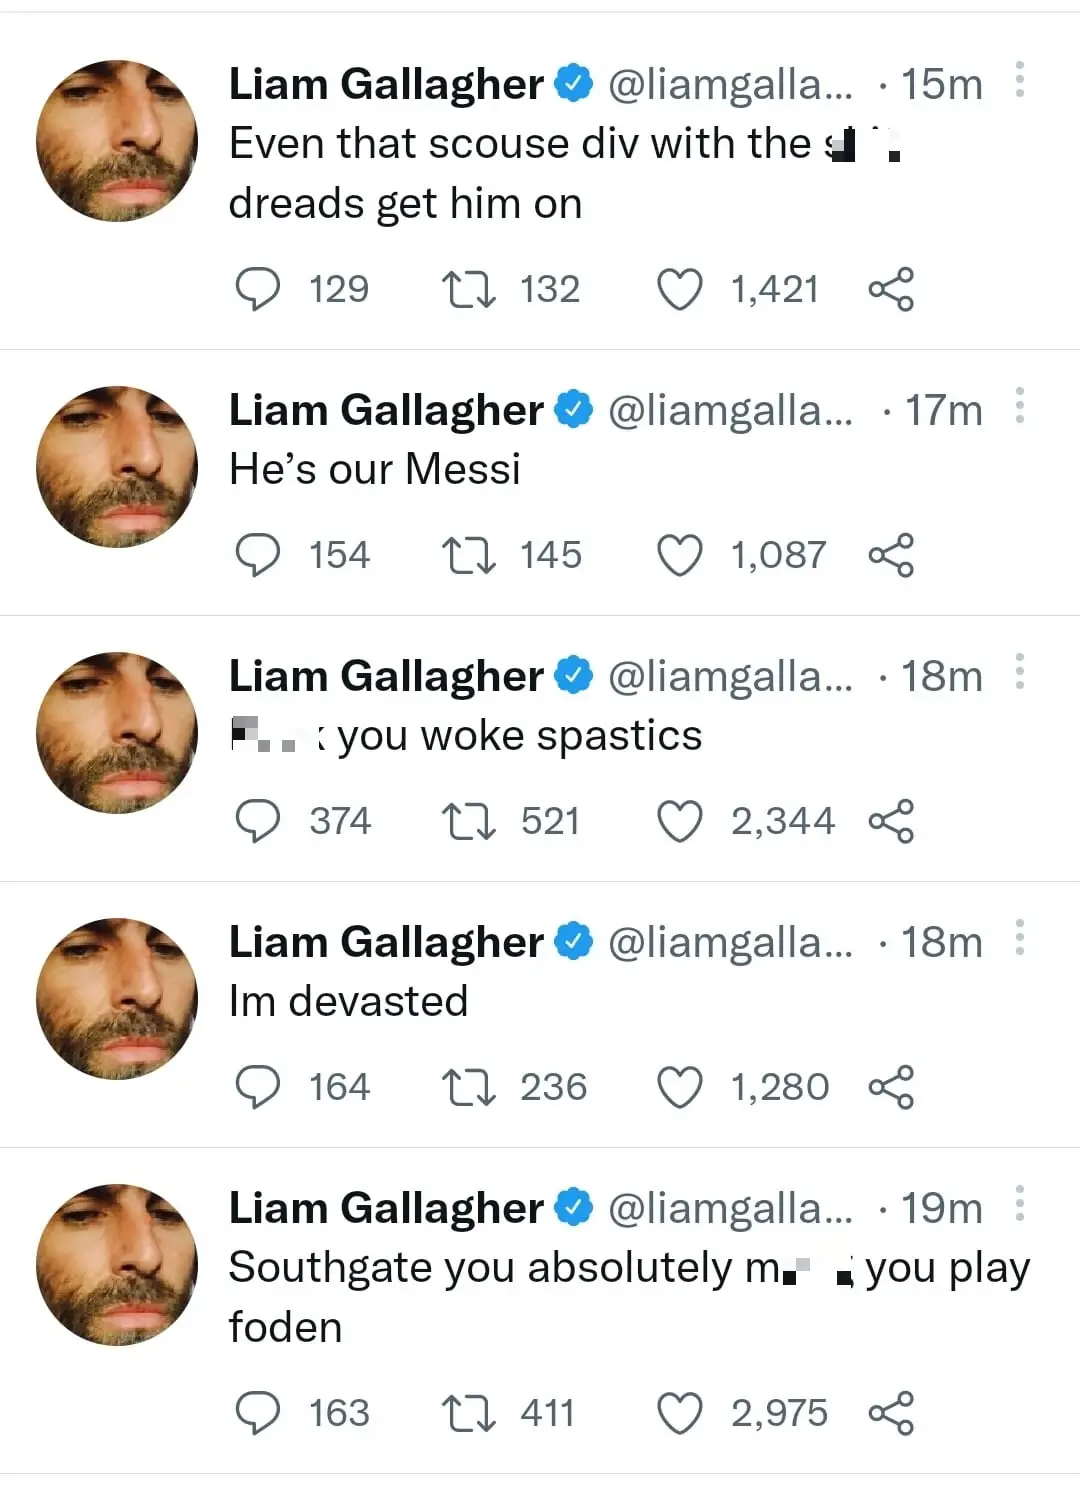Open share options on the "He's our Messi" tweet
This screenshot has width=1080, height=1501.
[x=893, y=556]
